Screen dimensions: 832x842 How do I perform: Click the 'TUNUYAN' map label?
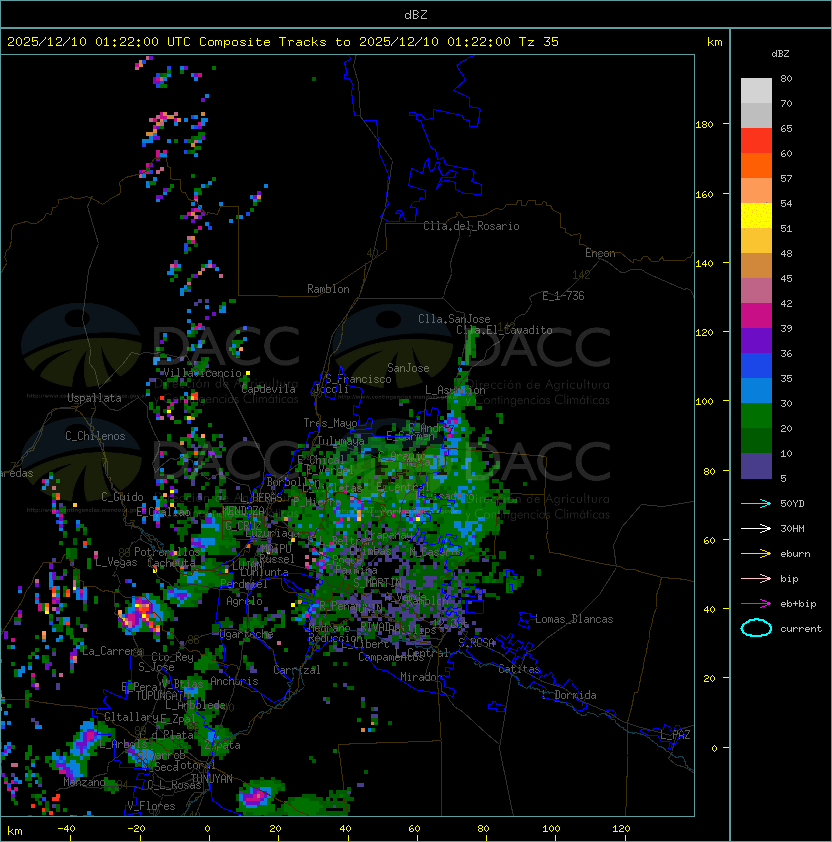pyautogui.click(x=212, y=779)
